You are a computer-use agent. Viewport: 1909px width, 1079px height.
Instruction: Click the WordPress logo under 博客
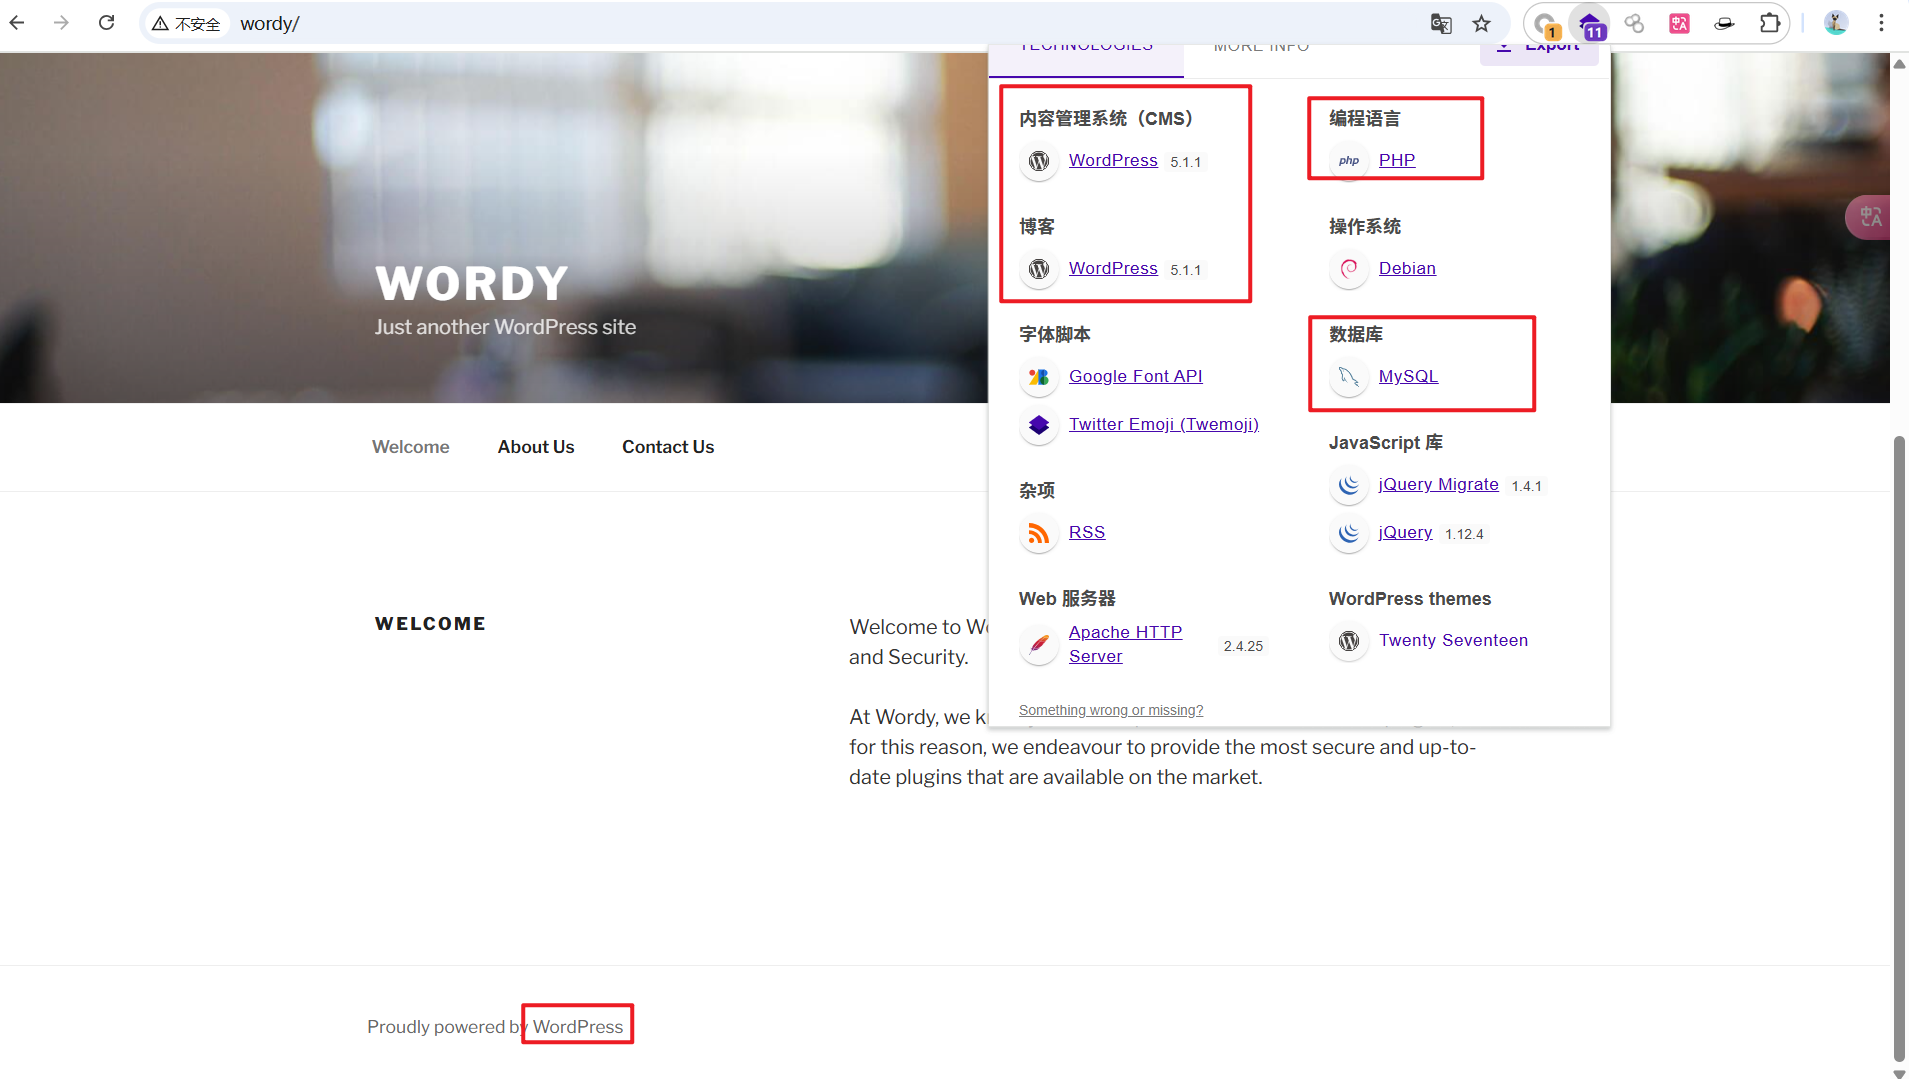pos(1039,269)
